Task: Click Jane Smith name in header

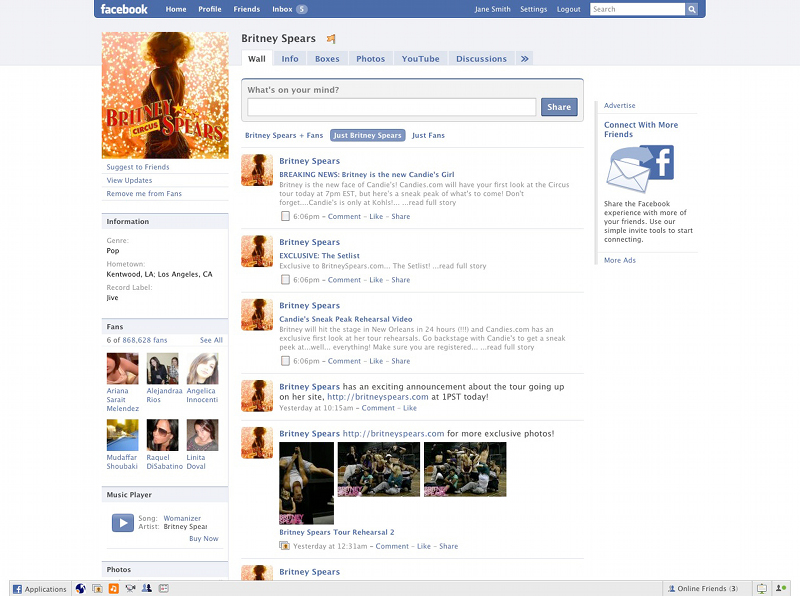Action: [492, 9]
